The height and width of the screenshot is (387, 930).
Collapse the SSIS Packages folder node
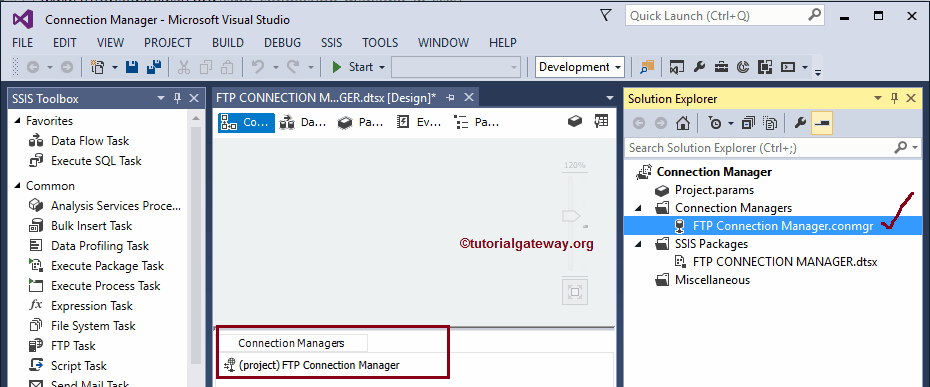639,244
